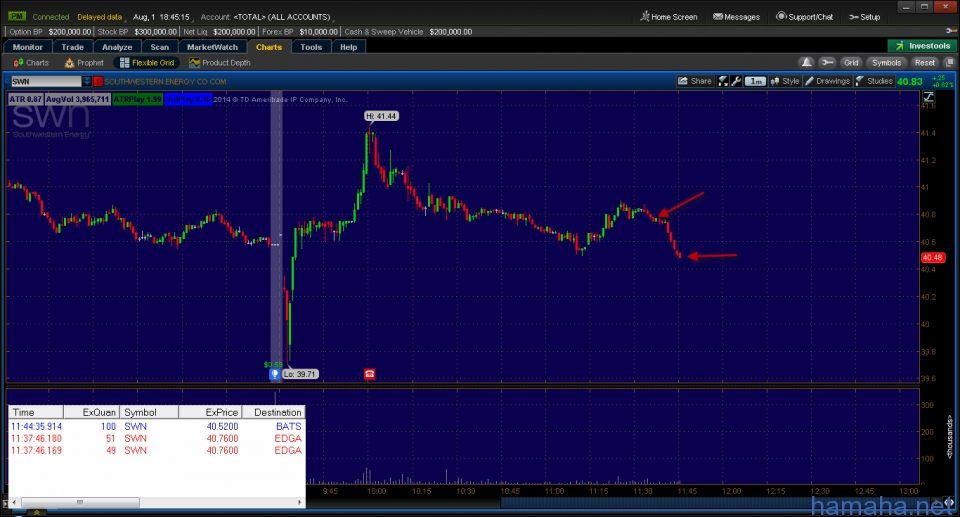Switch to the Analyze tab
The height and width of the screenshot is (517, 960).
coord(117,47)
